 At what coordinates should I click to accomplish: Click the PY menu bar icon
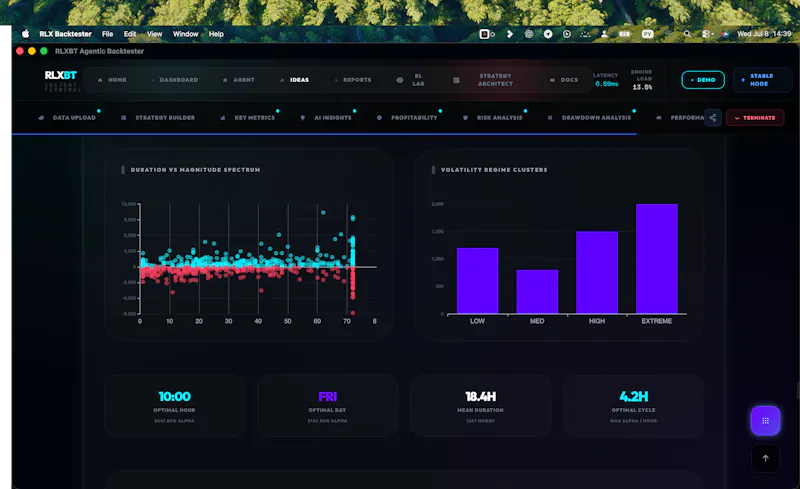point(647,34)
